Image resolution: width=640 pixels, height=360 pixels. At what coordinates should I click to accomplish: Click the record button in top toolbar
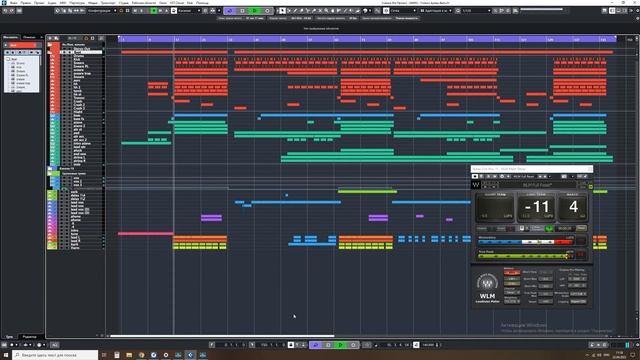tap(267, 11)
